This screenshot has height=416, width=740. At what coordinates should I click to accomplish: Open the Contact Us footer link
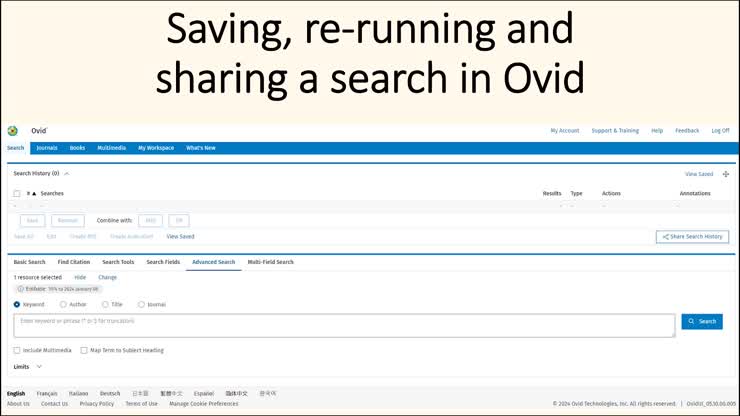tap(54, 404)
